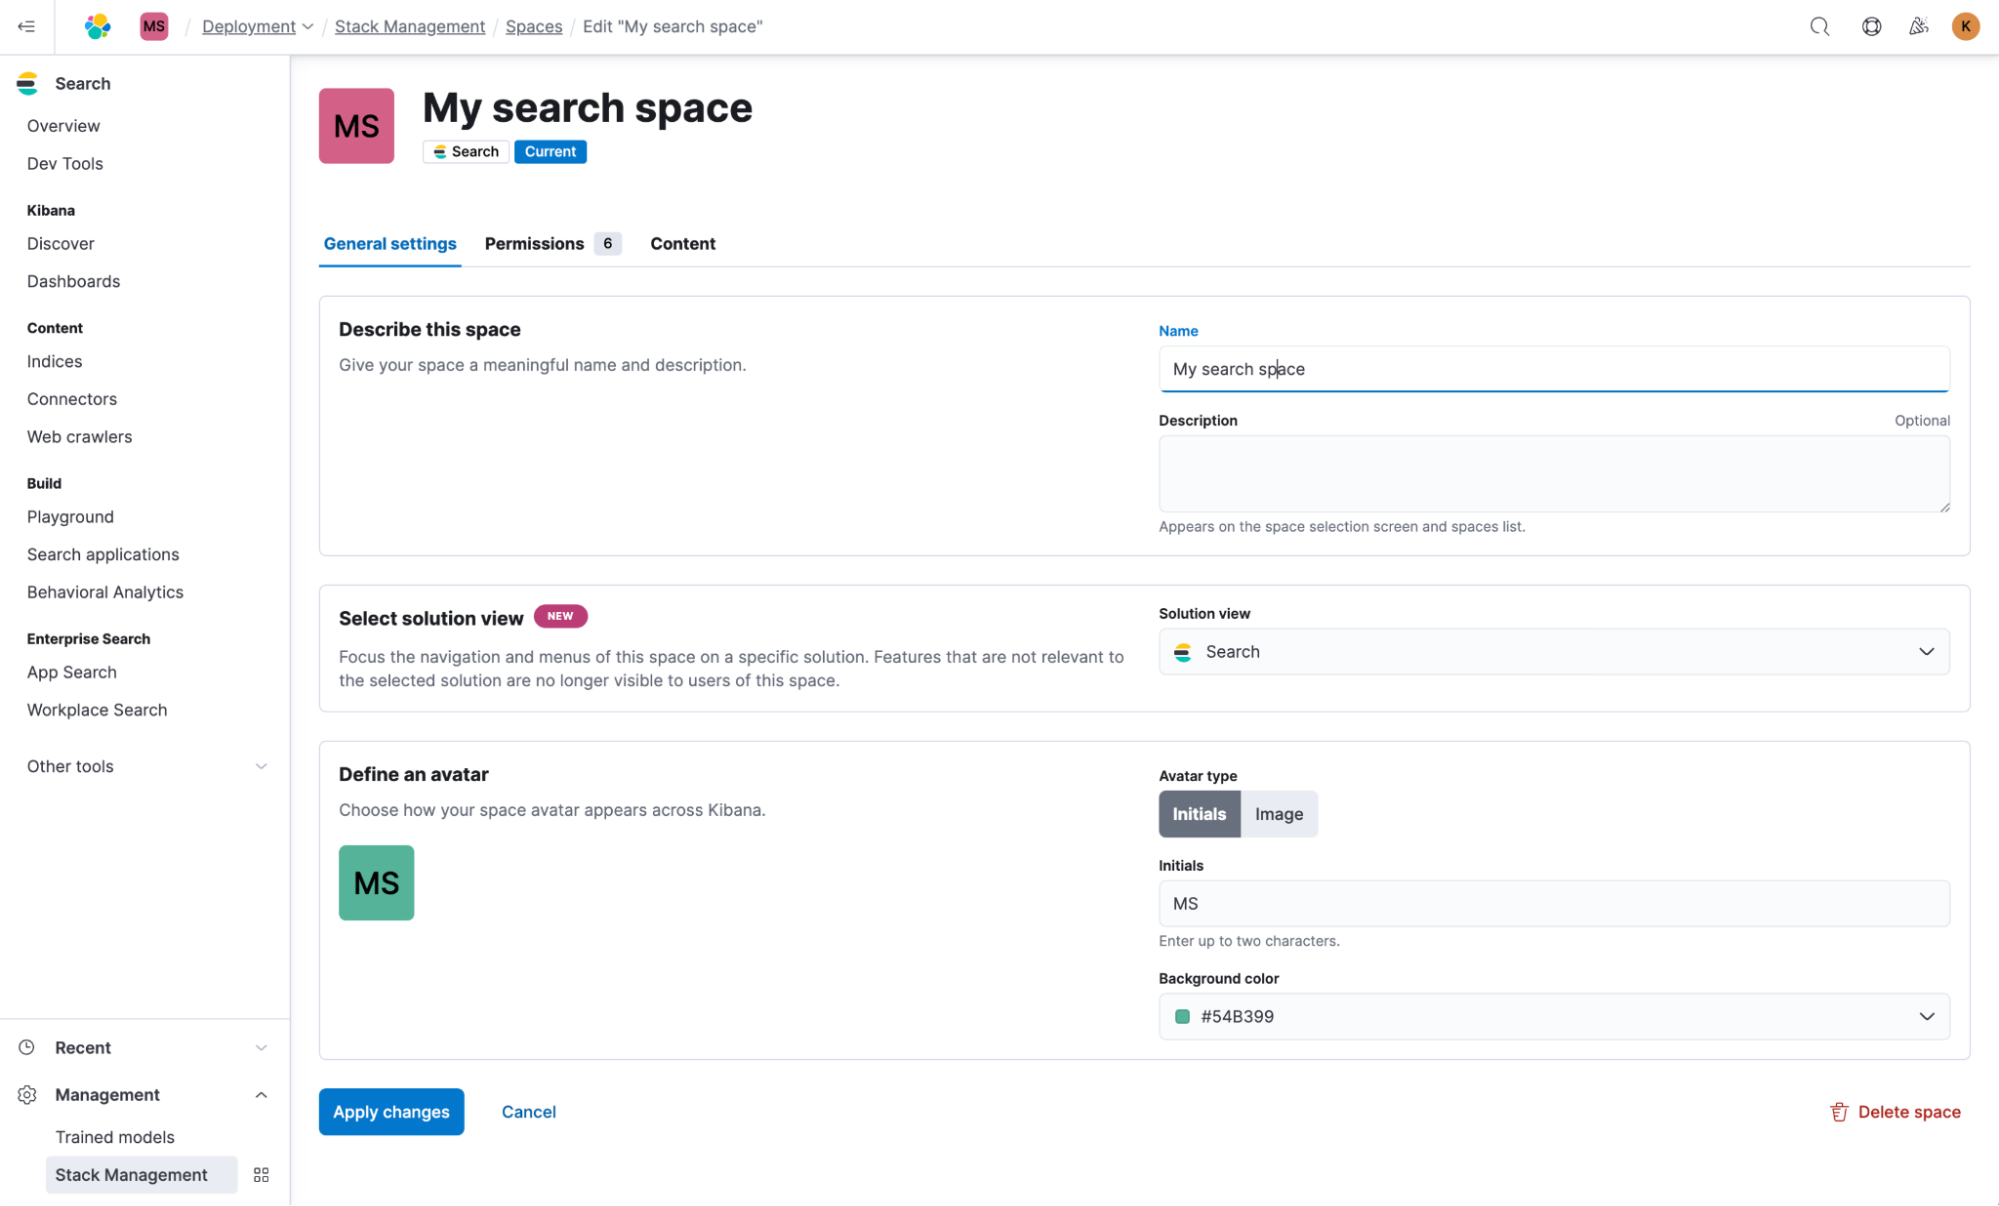Open Indices under Content

(54, 362)
